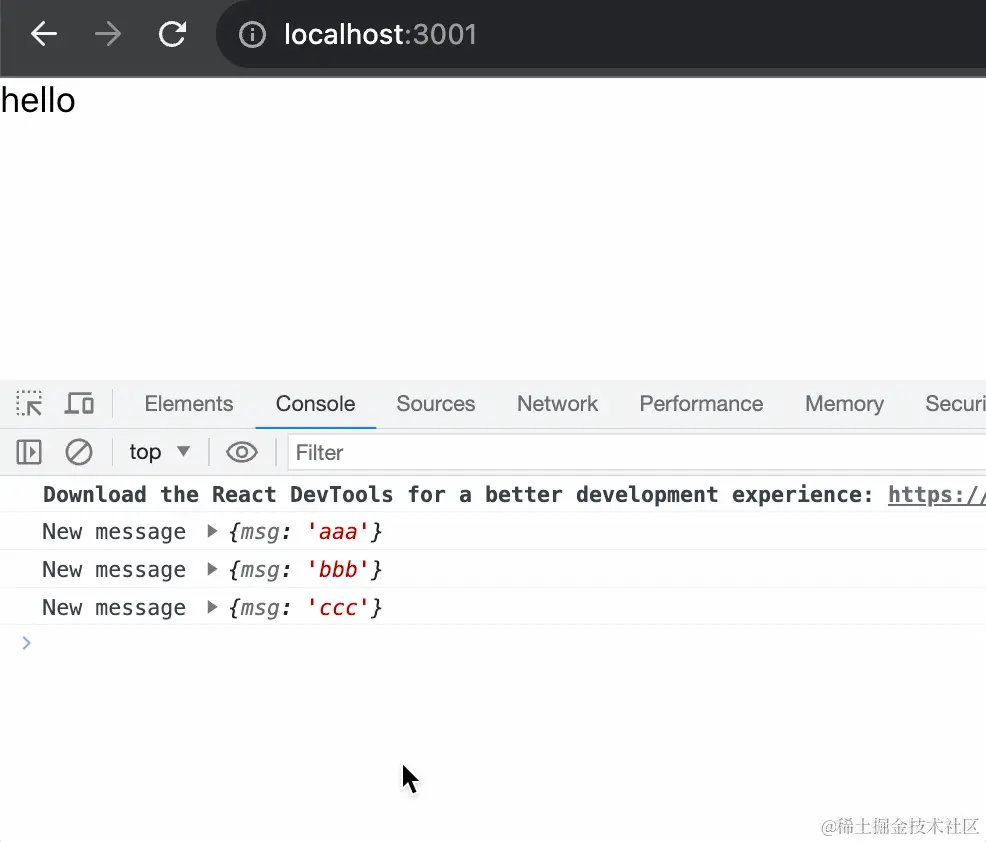Toggle the device toolbar icon
986x842 pixels.
(79, 403)
